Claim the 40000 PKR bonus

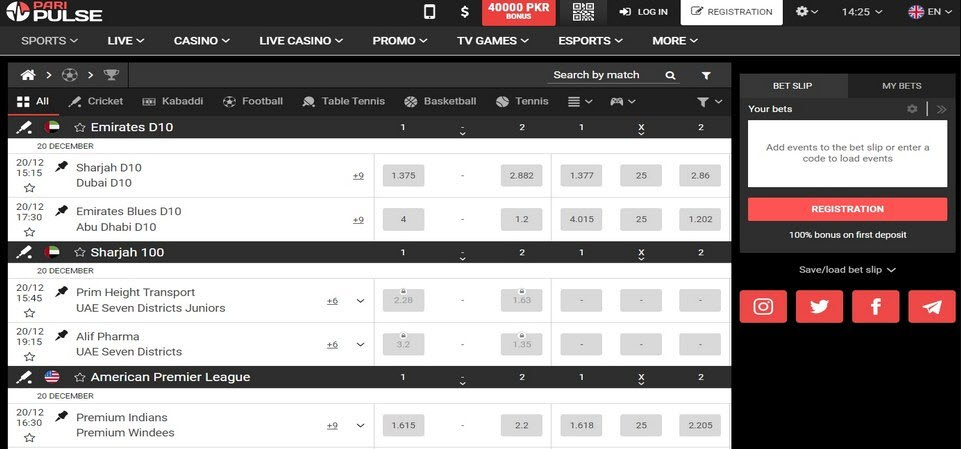tap(518, 13)
